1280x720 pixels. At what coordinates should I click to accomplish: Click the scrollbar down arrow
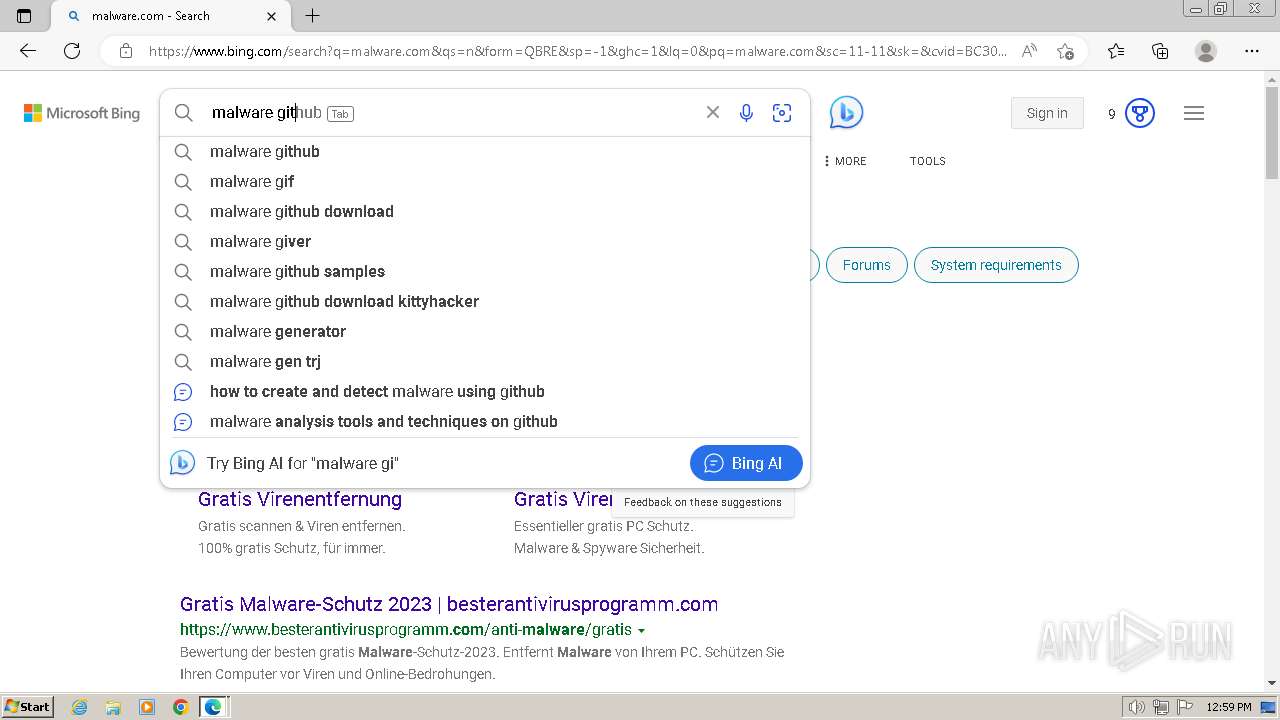pyautogui.click(x=1272, y=683)
